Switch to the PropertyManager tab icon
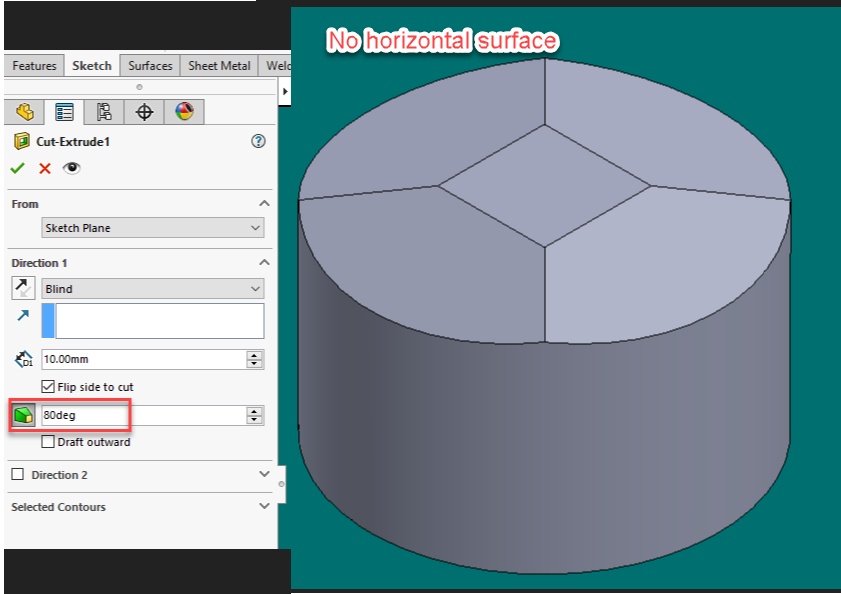The width and height of the screenshot is (841, 594). pos(64,112)
